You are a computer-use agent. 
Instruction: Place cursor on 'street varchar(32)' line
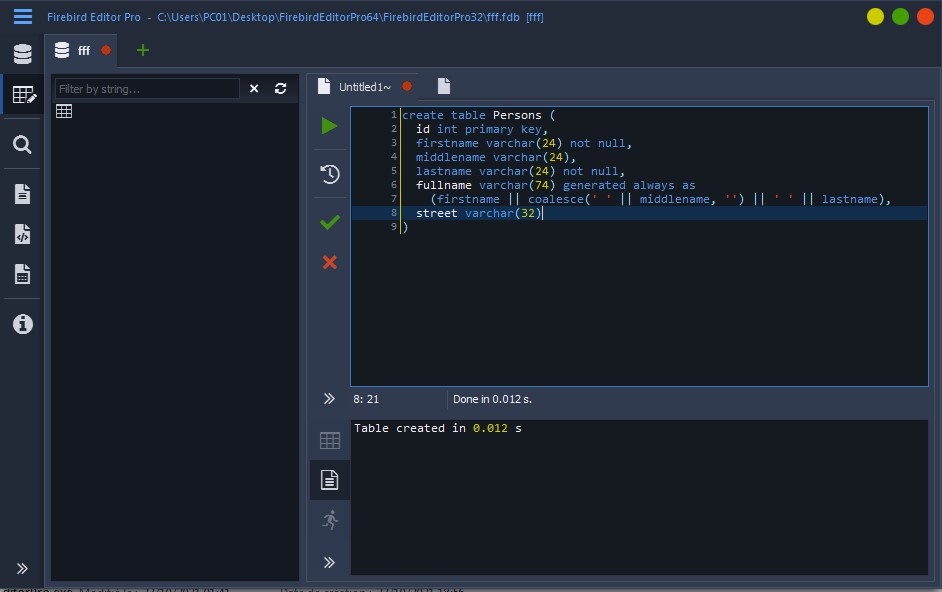click(x=479, y=213)
